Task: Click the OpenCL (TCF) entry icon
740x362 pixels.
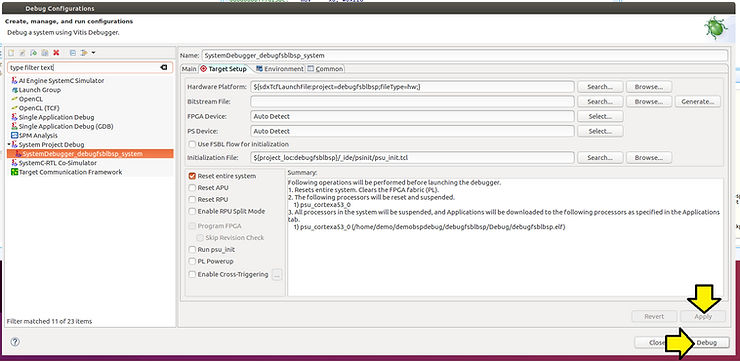Action: tap(15, 108)
